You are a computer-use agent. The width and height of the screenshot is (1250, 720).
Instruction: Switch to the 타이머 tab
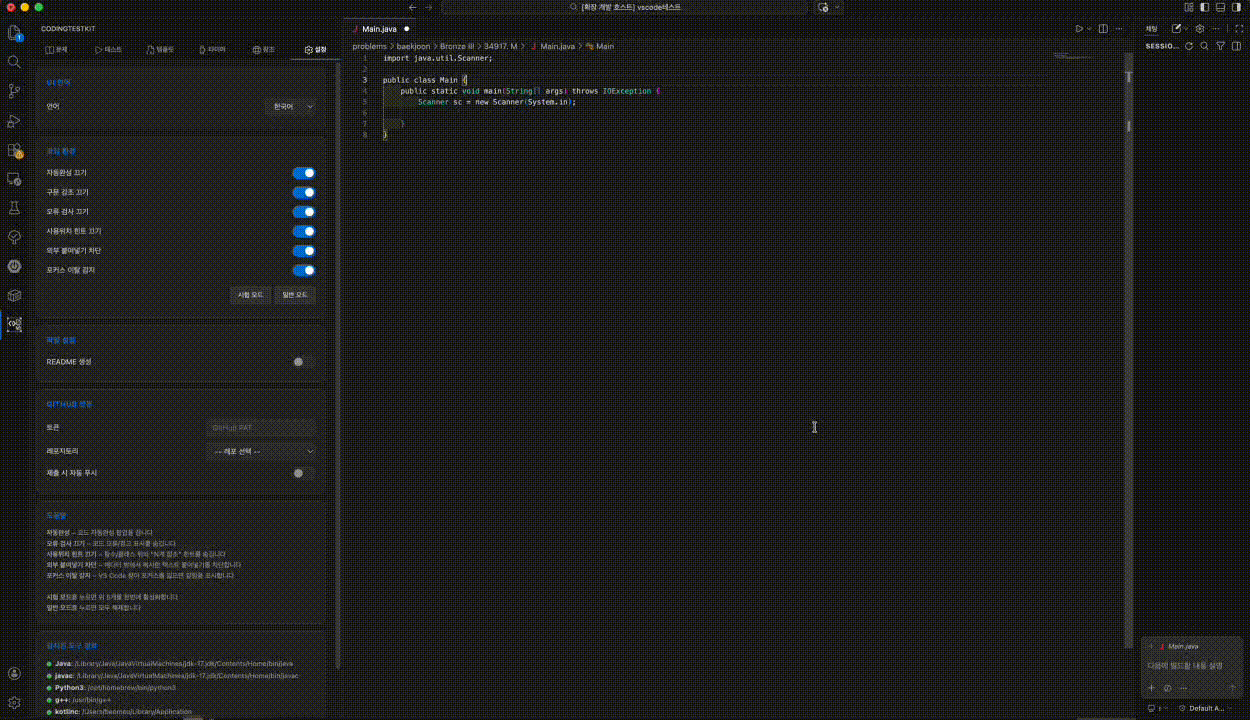point(212,49)
